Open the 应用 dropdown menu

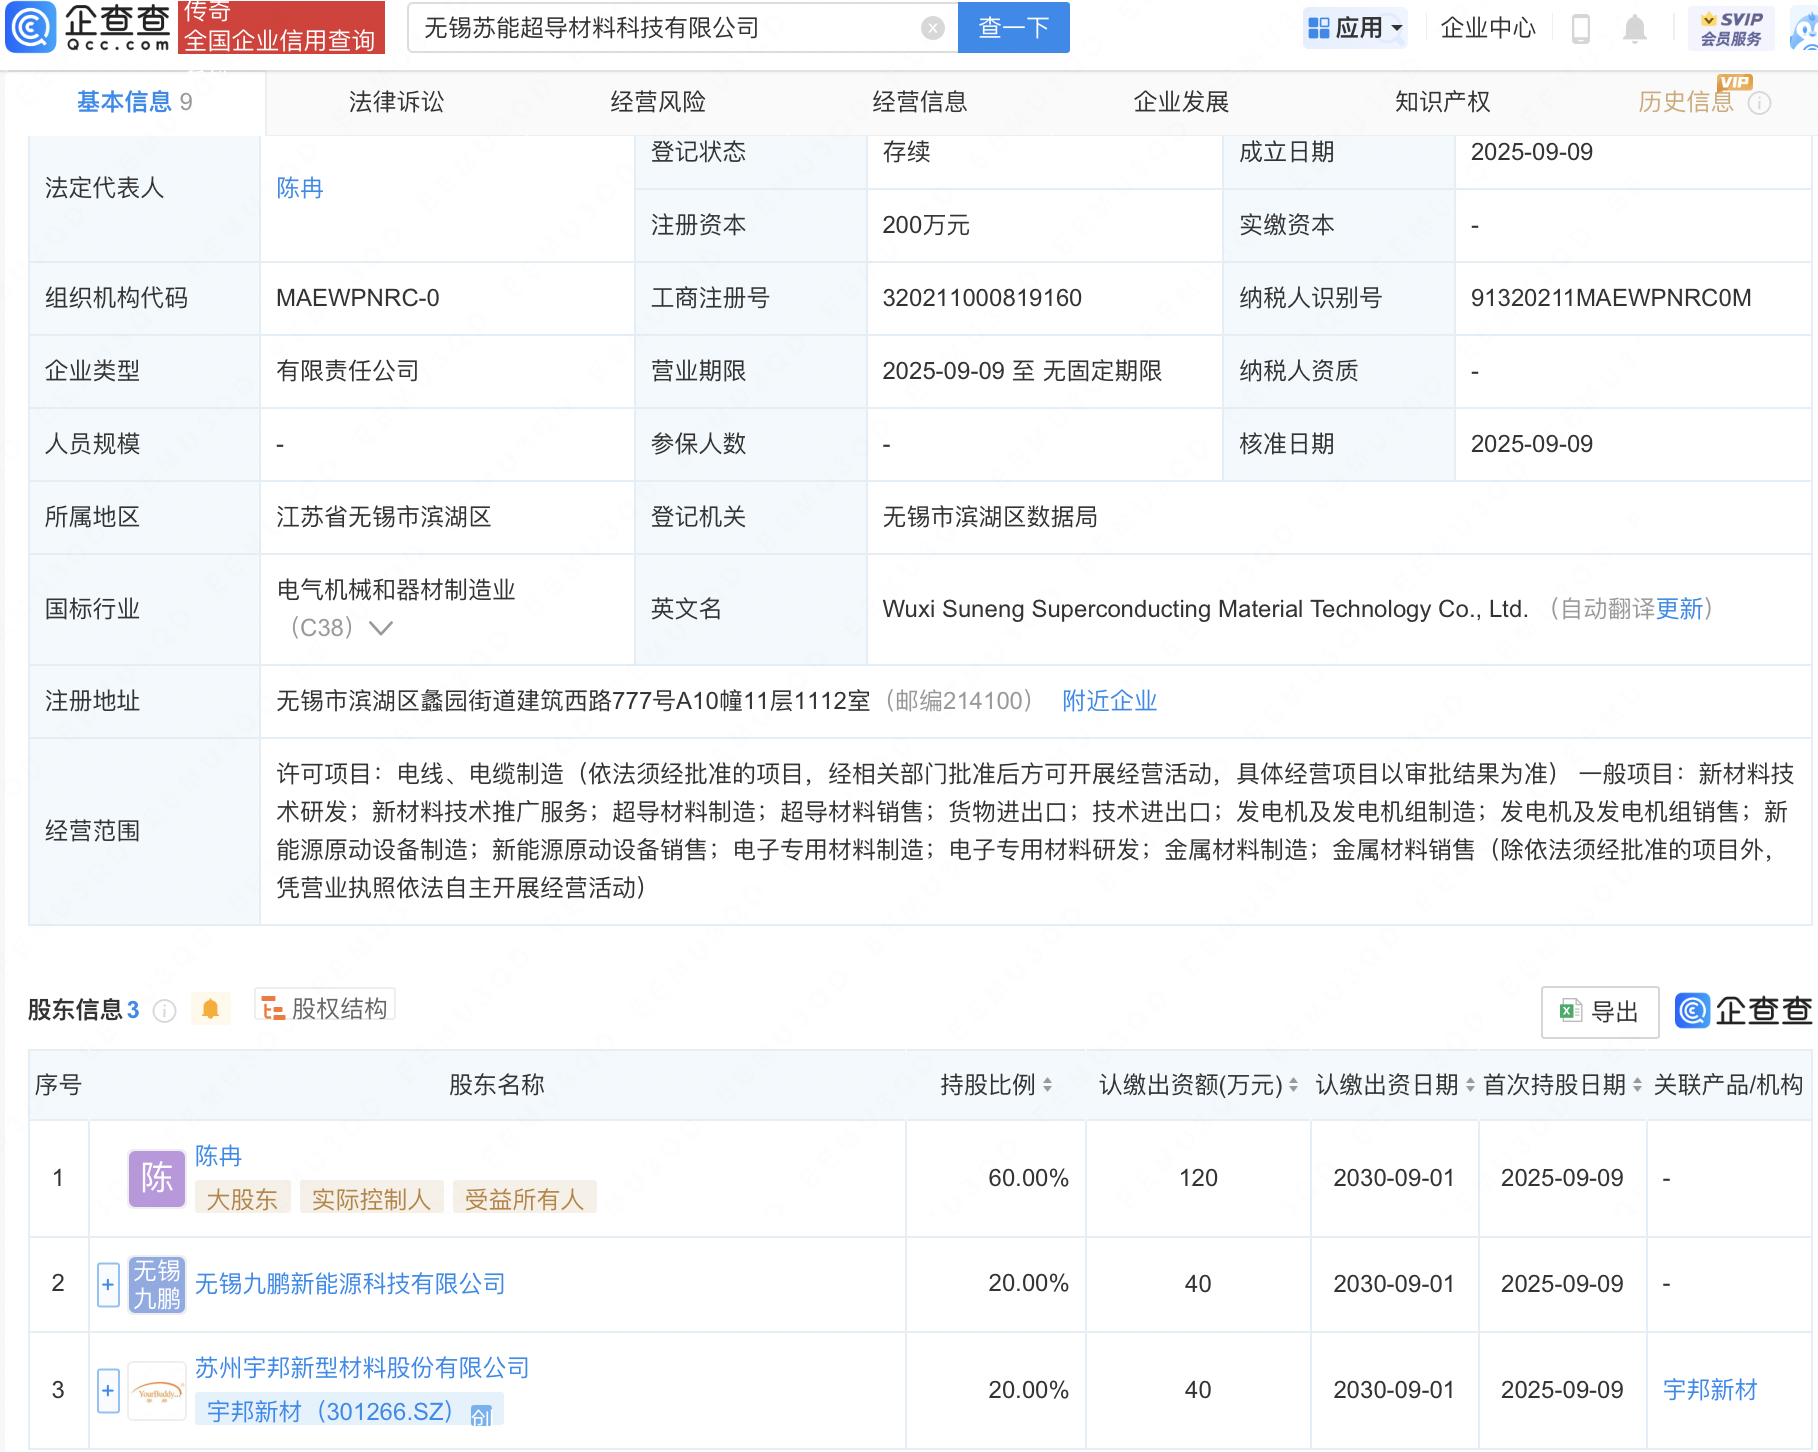coord(1355,28)
